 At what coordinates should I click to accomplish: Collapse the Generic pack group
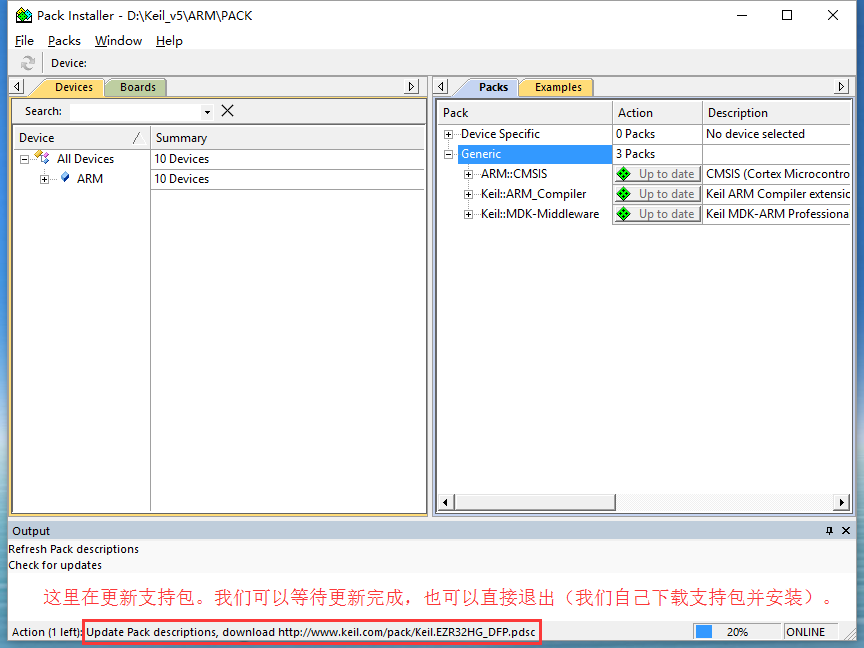449,154
